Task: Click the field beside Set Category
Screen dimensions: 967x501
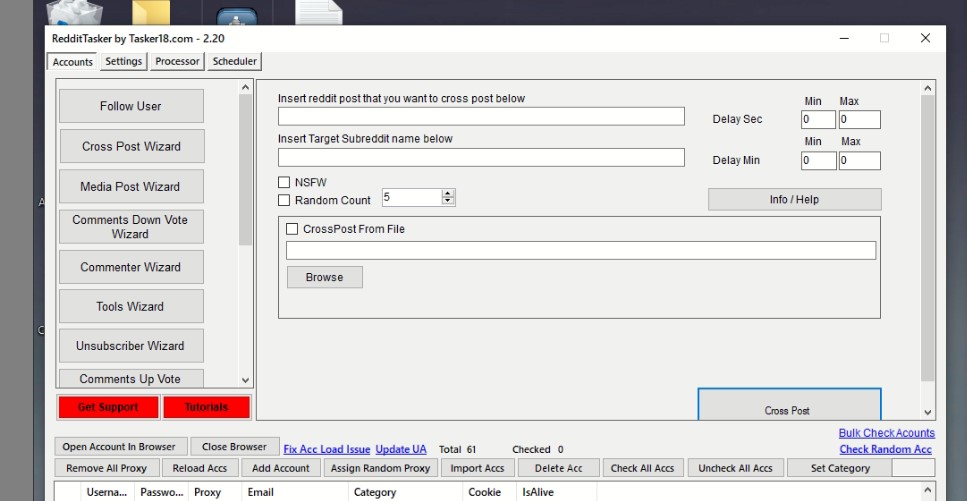Action: point(913,468)
